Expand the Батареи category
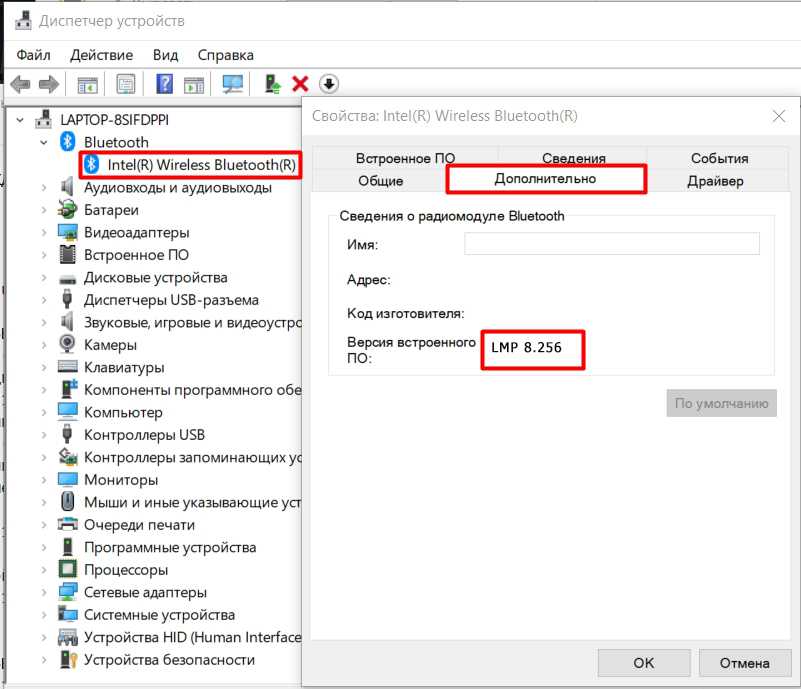 43,210
